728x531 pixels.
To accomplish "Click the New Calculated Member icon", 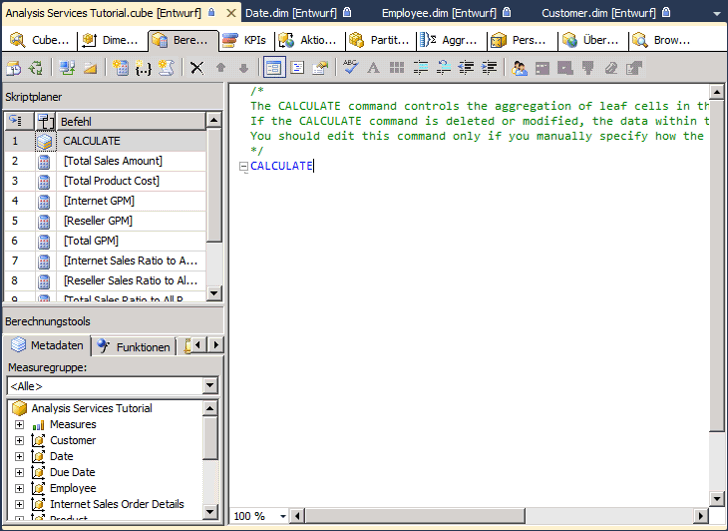I will tap(121, 68).
